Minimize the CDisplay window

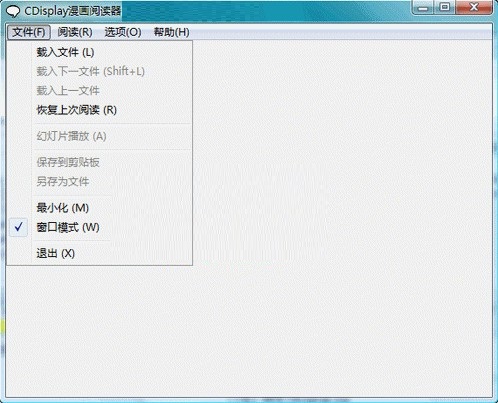423,7
